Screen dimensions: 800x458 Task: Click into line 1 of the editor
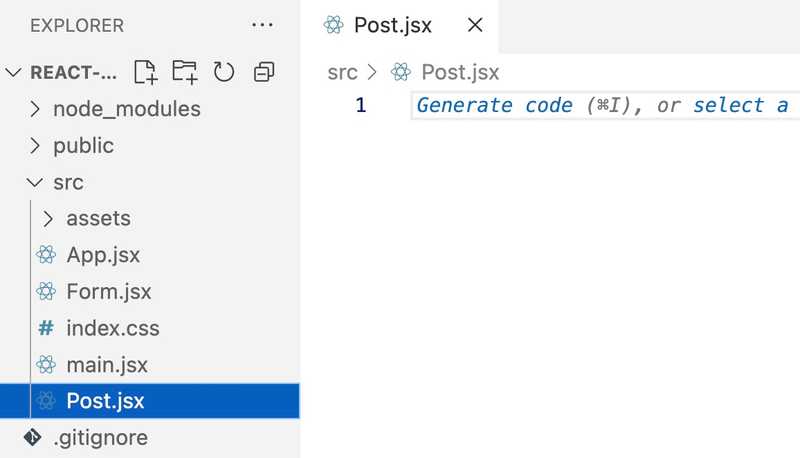click(600, 106)
